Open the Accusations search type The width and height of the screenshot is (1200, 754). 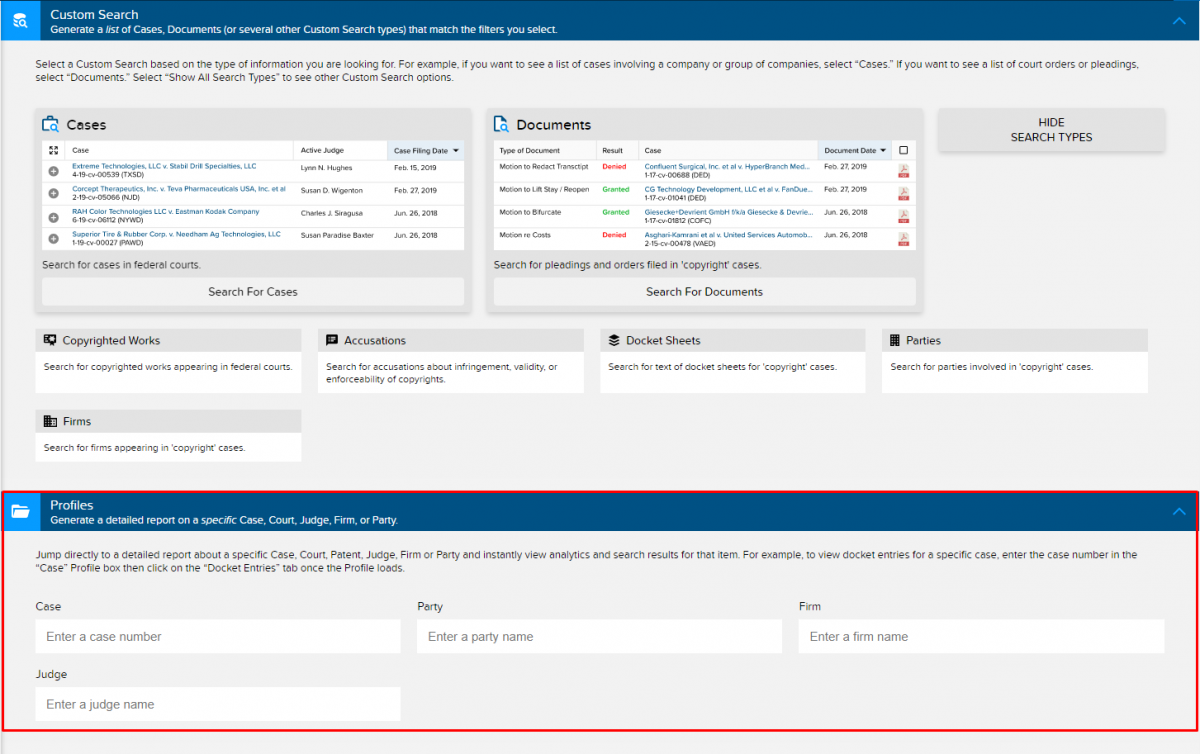click(x=375, y=341)
